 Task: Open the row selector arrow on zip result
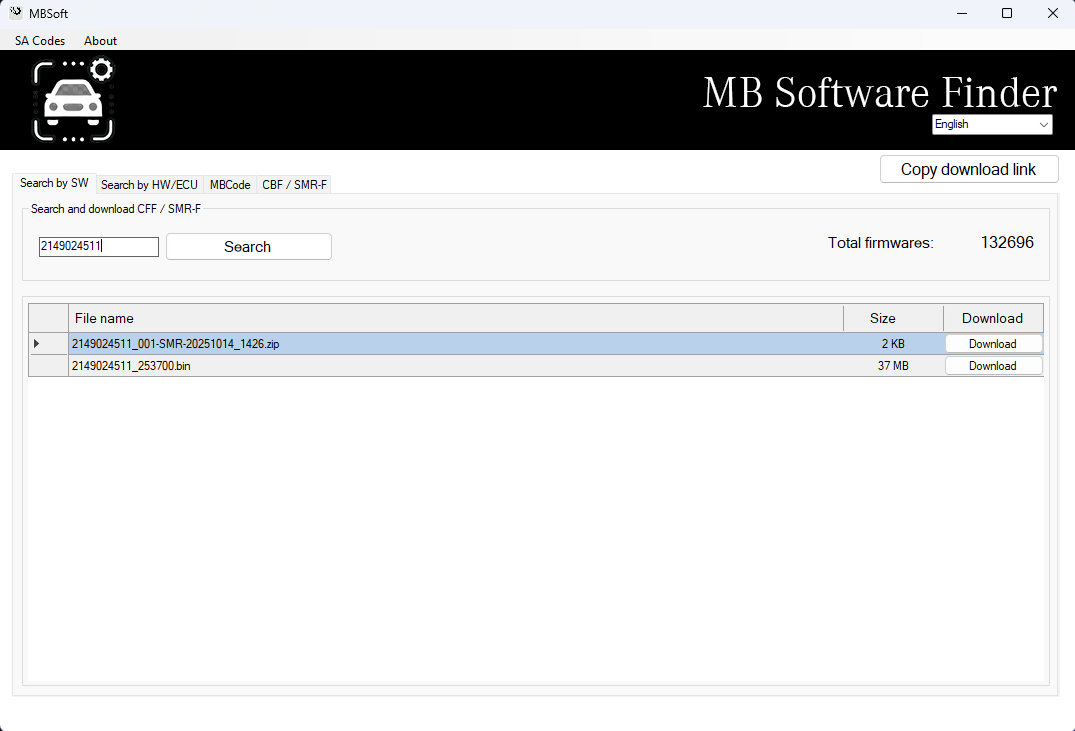pos(37,343)
